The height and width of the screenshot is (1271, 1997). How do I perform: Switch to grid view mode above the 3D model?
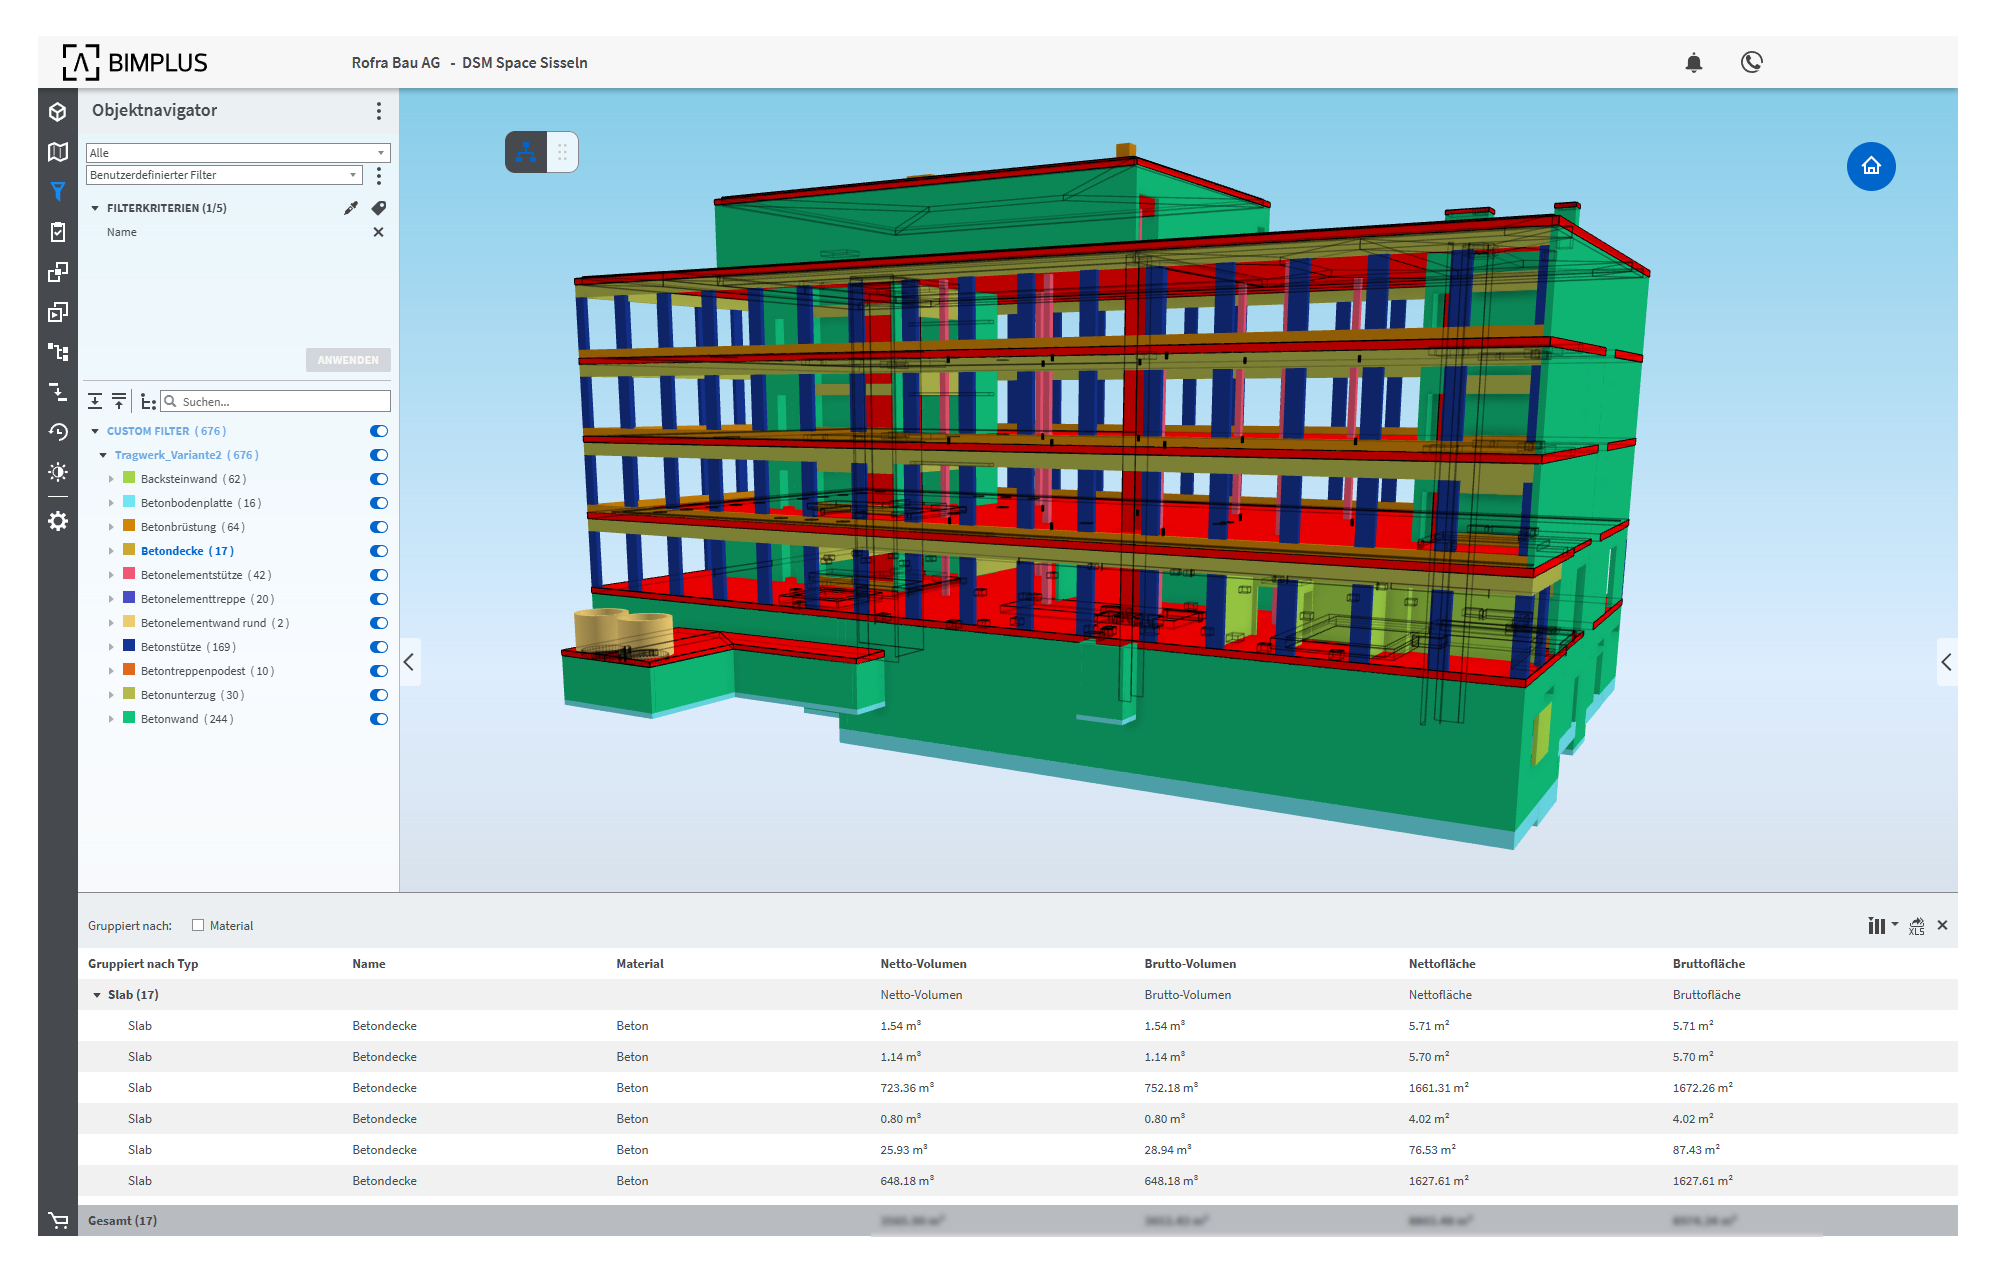pyautogui.click(x=563, y=151)
